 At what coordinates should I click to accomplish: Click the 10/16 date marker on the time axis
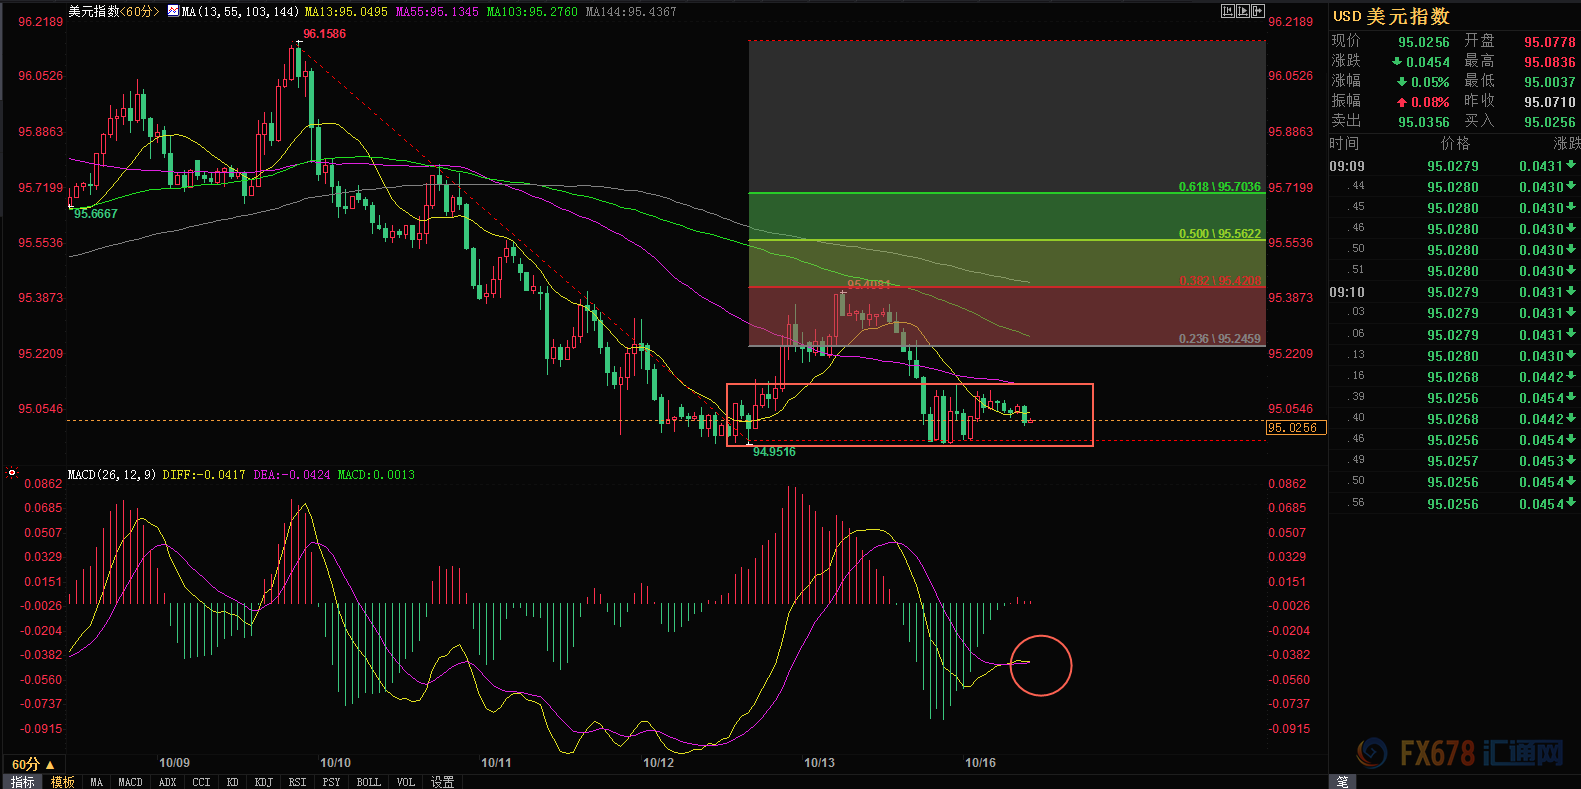(x=980, y=763)
